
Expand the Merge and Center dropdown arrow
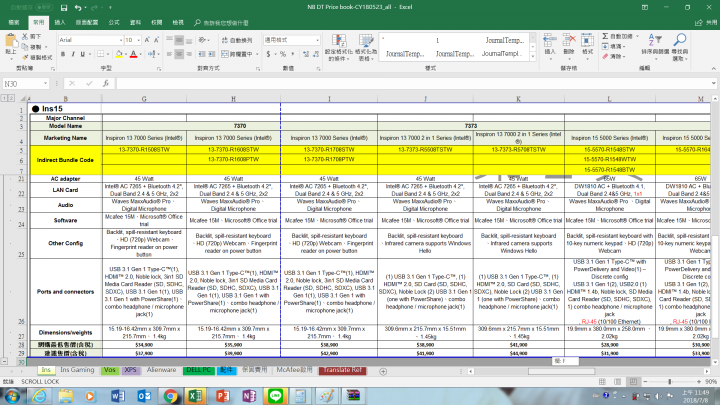tap(256, 54)
